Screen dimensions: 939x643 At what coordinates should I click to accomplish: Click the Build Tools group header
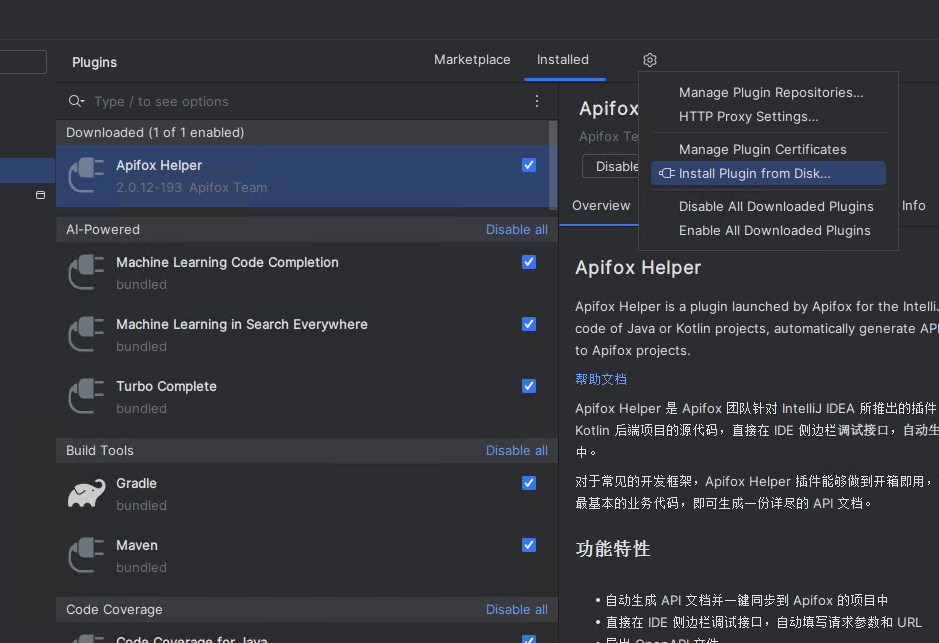307,451
